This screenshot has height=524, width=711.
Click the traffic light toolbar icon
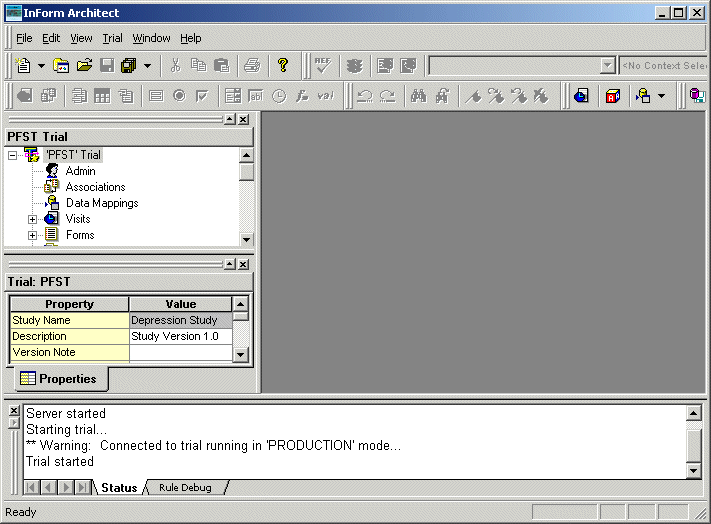(x=355, y=66)
